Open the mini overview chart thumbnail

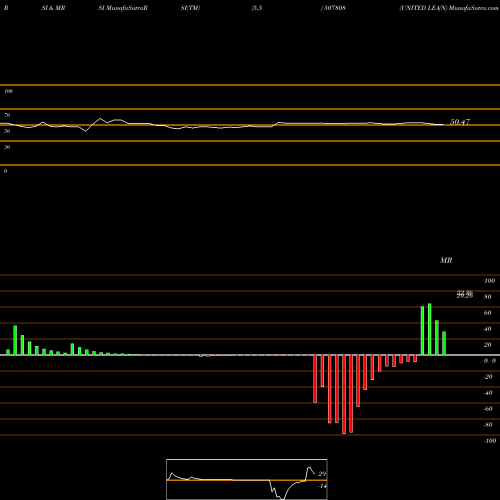(x=247, y=479)
